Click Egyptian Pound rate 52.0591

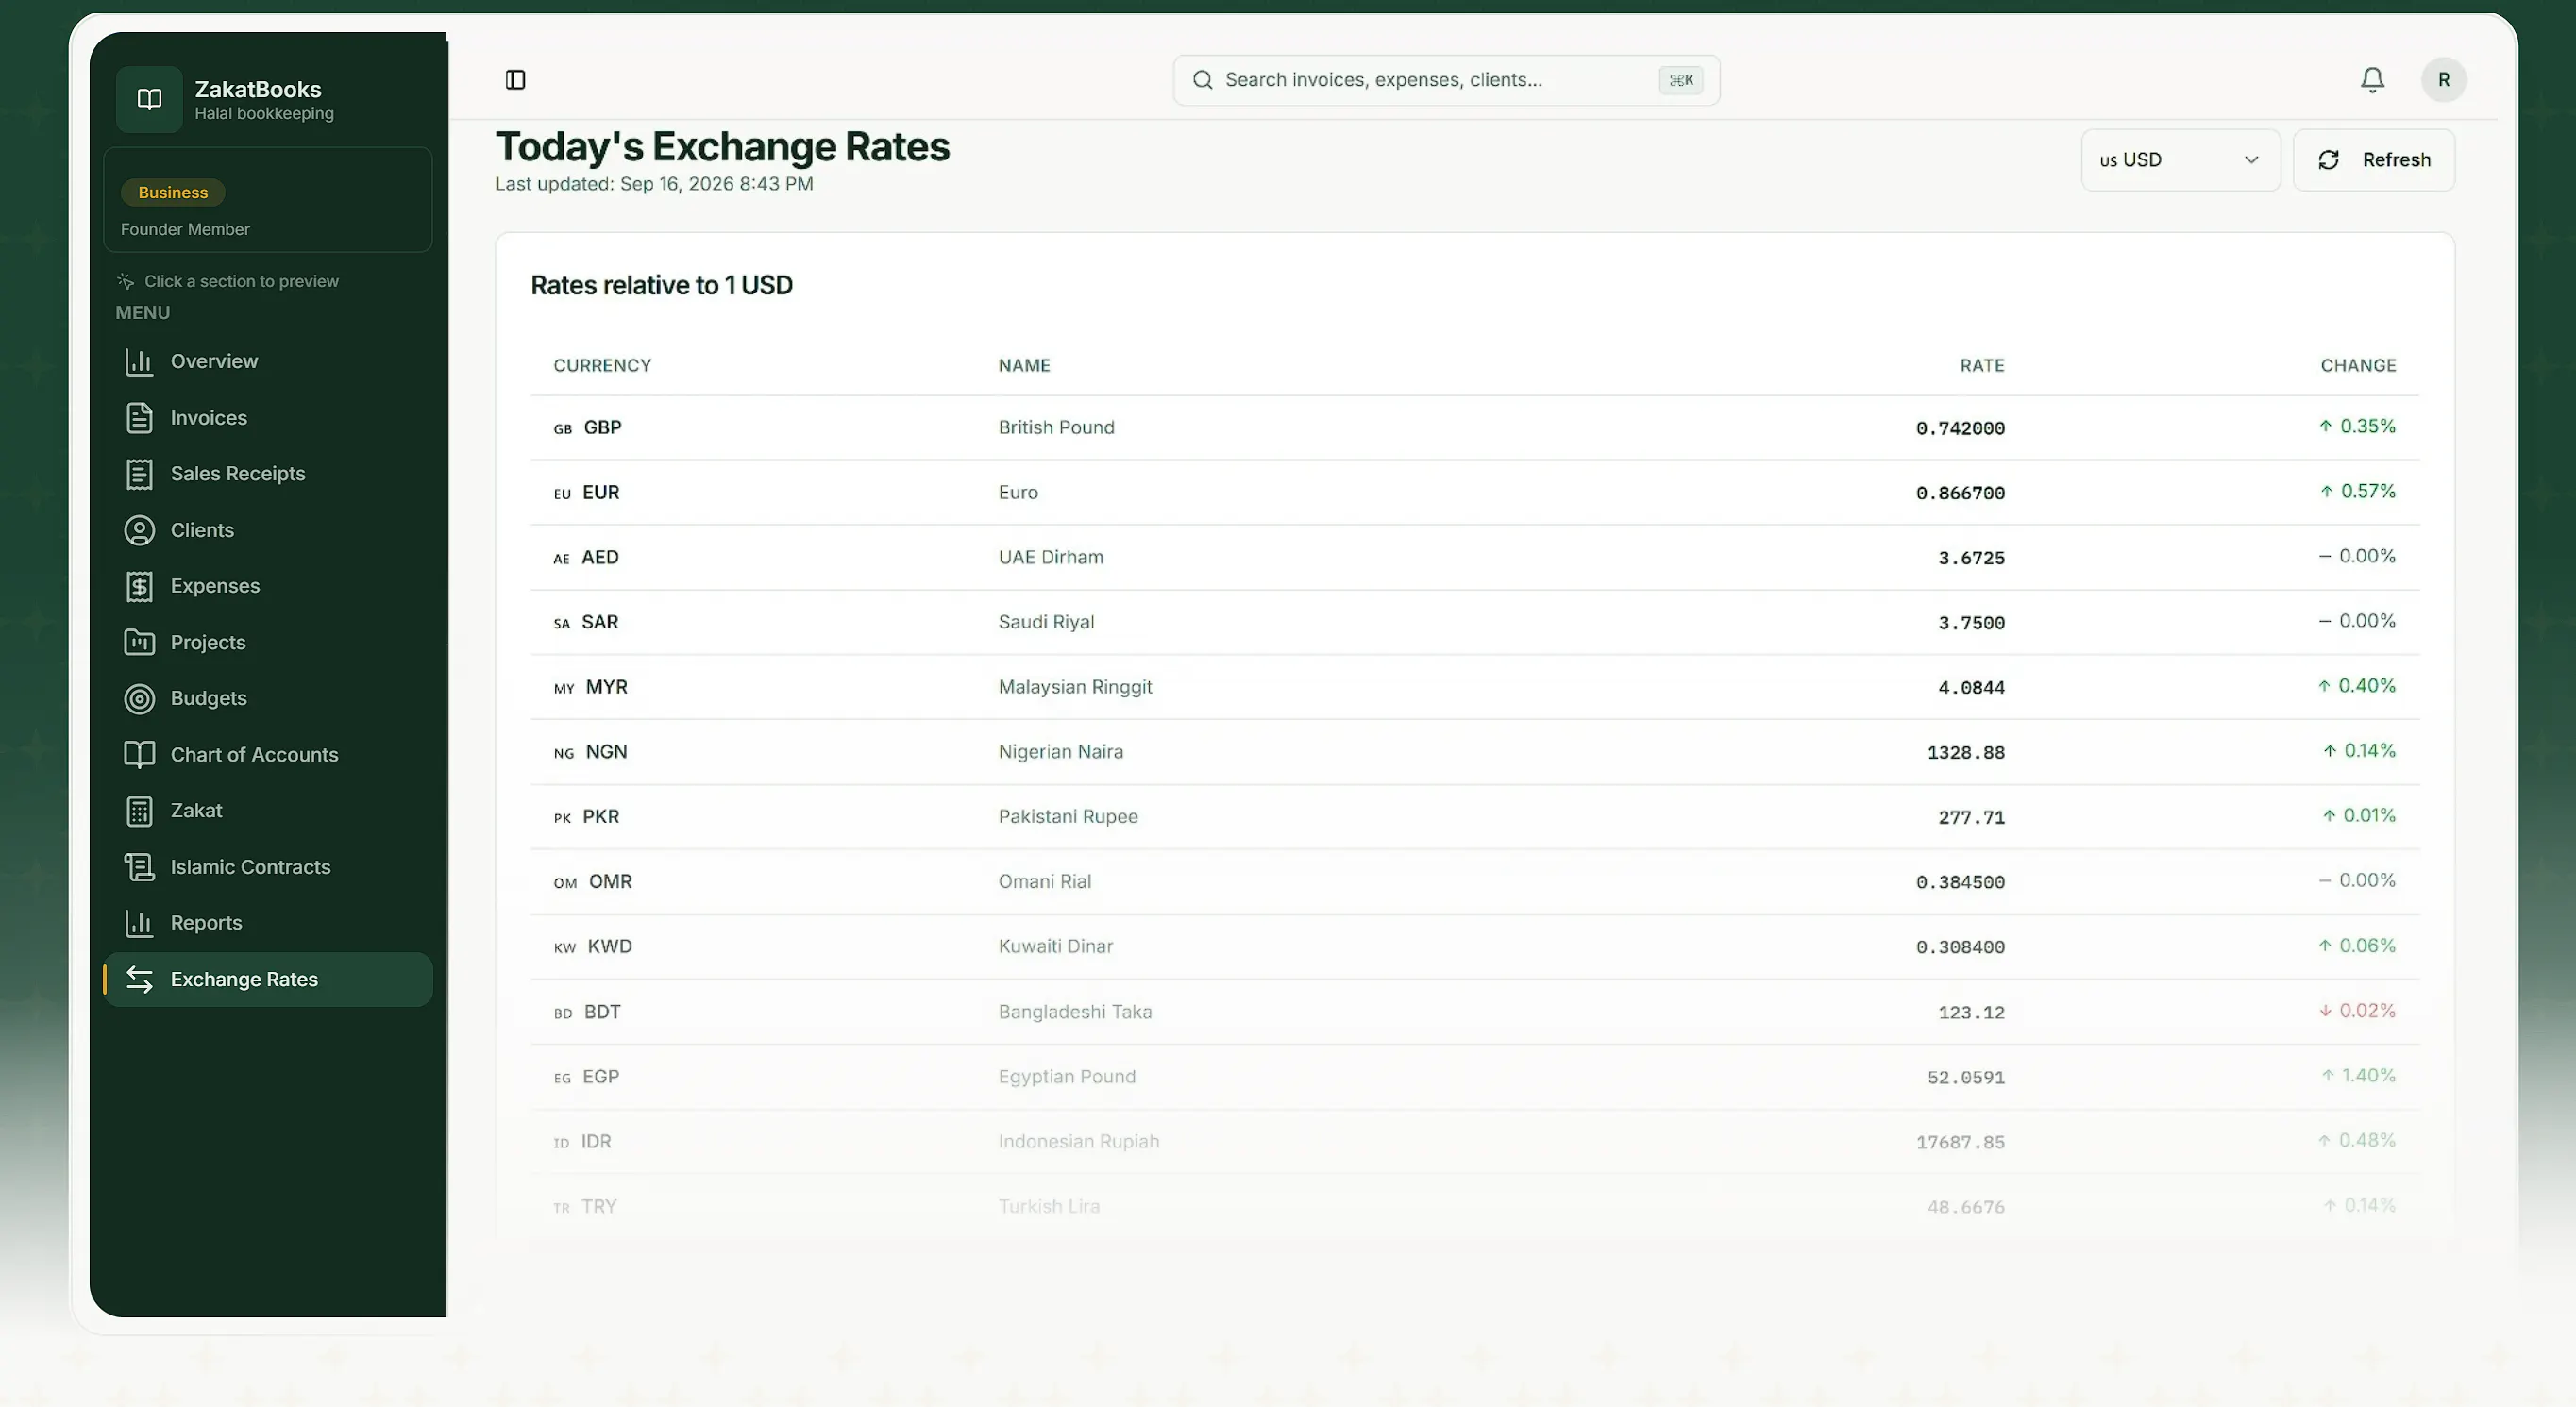1966,1078
